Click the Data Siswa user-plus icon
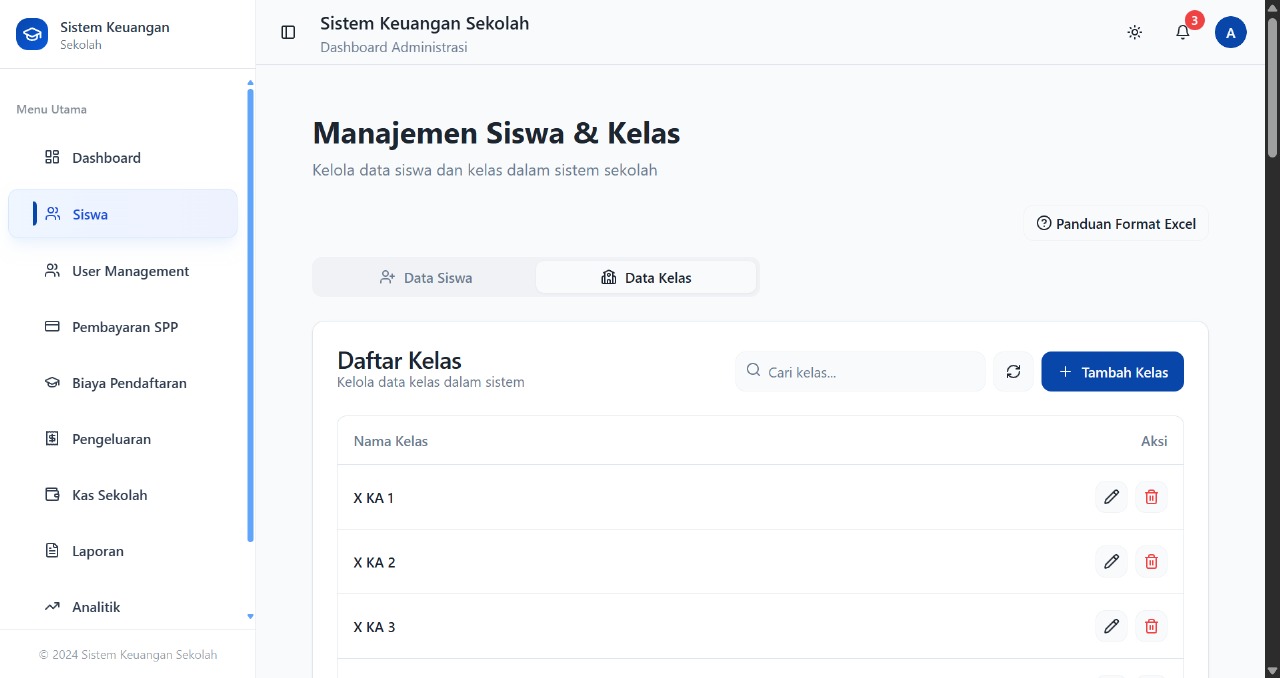Viewport: 1280px width, 678px height. pos(387,277)
